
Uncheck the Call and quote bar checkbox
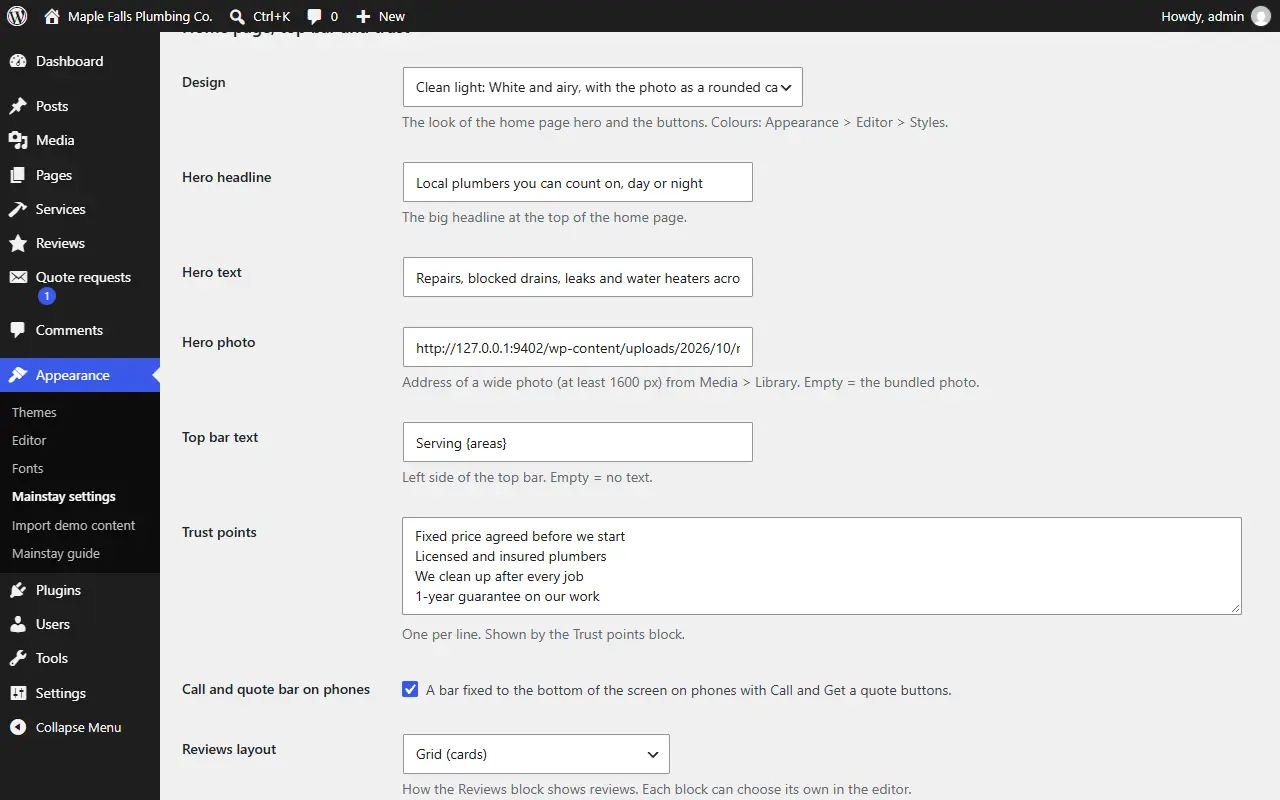[x=410, y=689]
